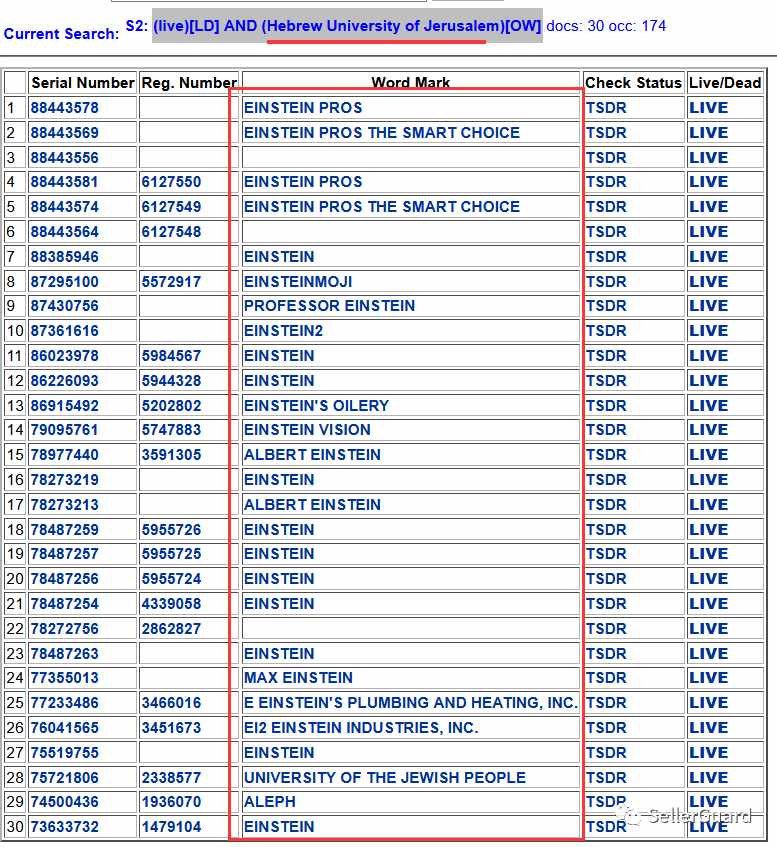This screenshot has height=847, width=777.
Task: Open the EINSTEIN VISION word mark
Action: pos(307,429)
